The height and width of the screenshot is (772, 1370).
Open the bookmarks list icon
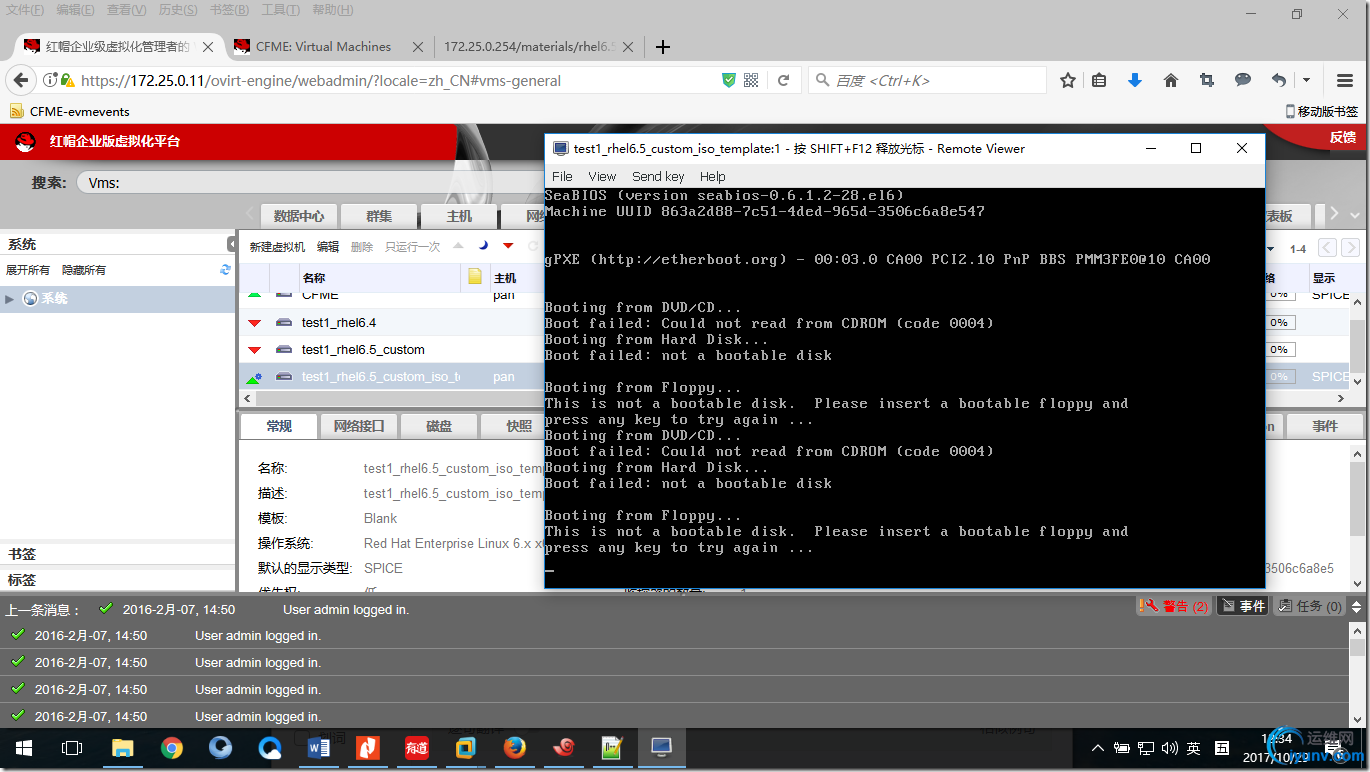[1099, 81]
